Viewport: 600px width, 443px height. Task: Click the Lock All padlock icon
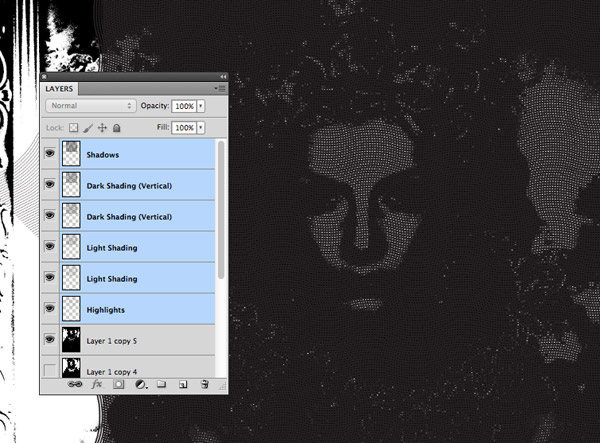[x=116, y=128]
